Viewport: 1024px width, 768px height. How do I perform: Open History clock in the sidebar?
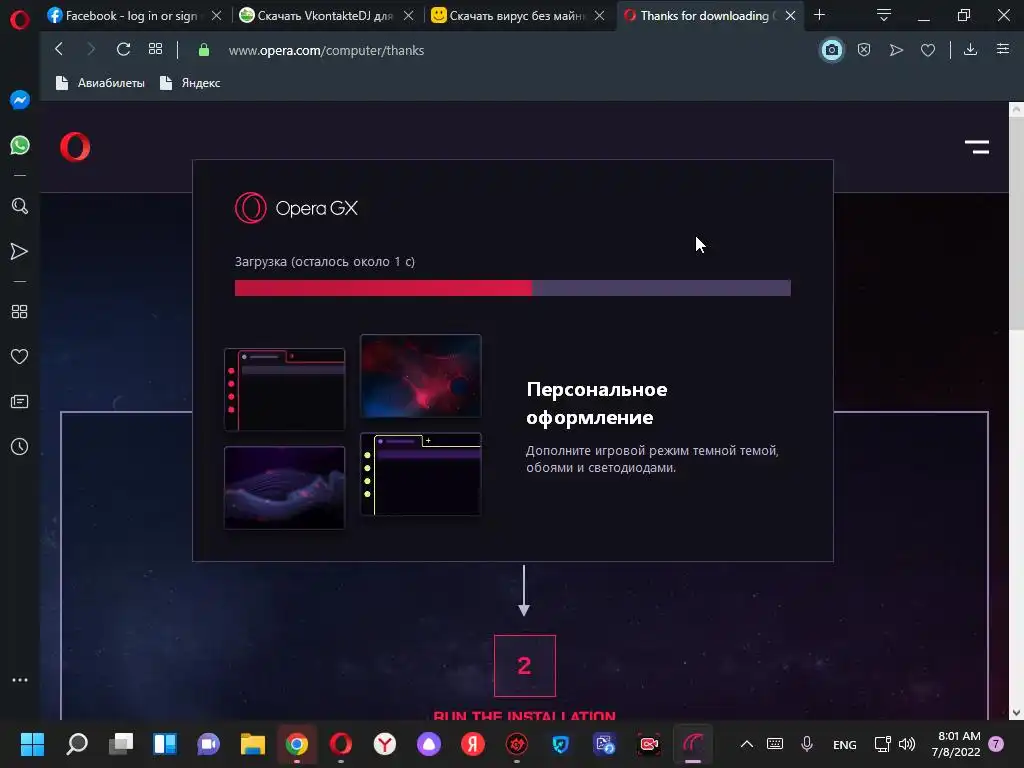pyautogui.click(x=20, y=447)
